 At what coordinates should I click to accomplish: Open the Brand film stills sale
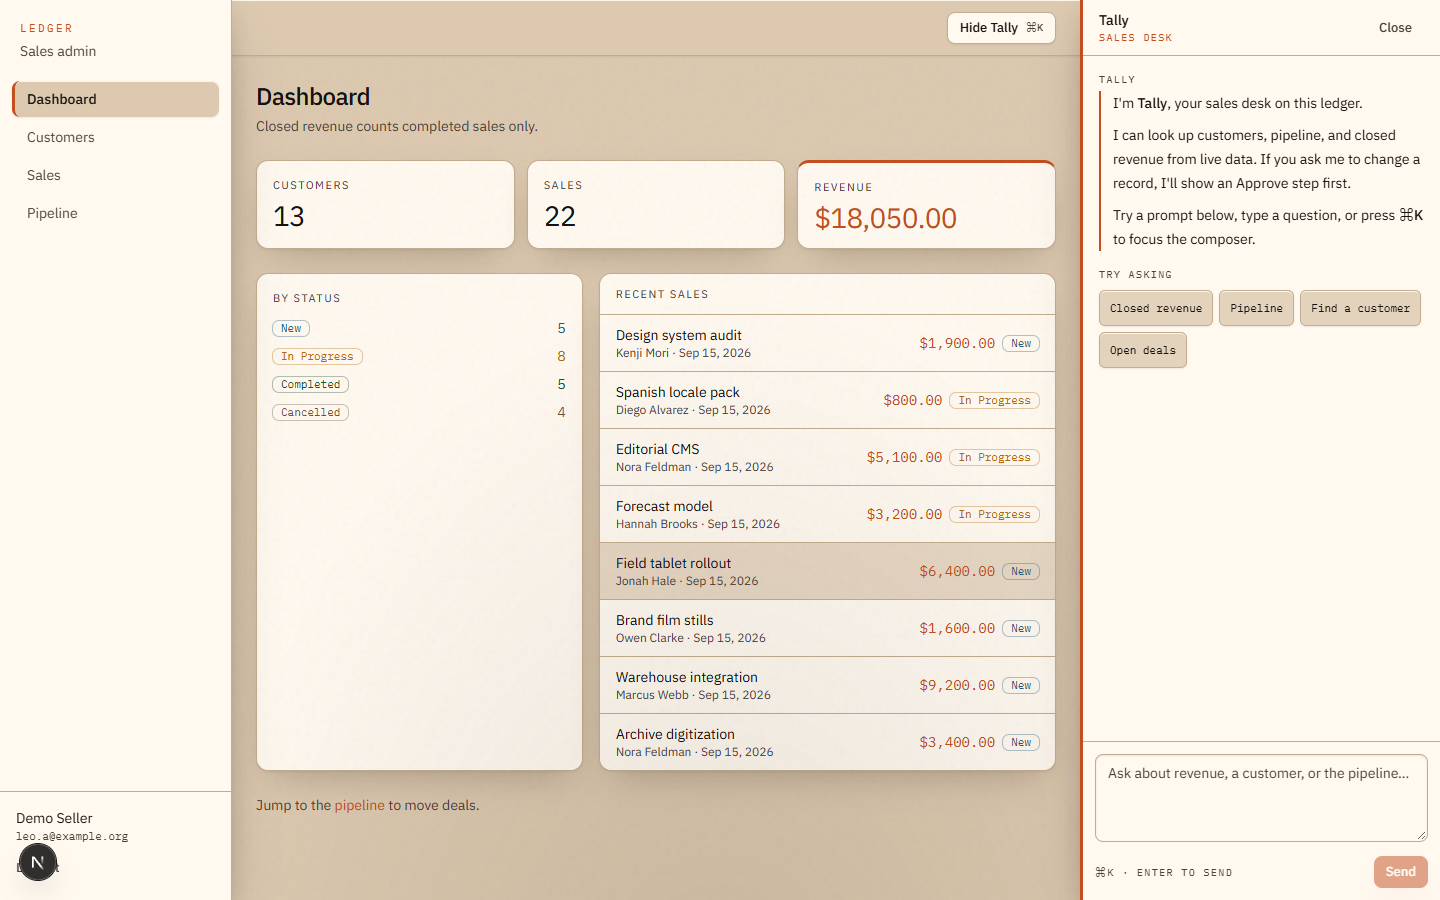827,628
